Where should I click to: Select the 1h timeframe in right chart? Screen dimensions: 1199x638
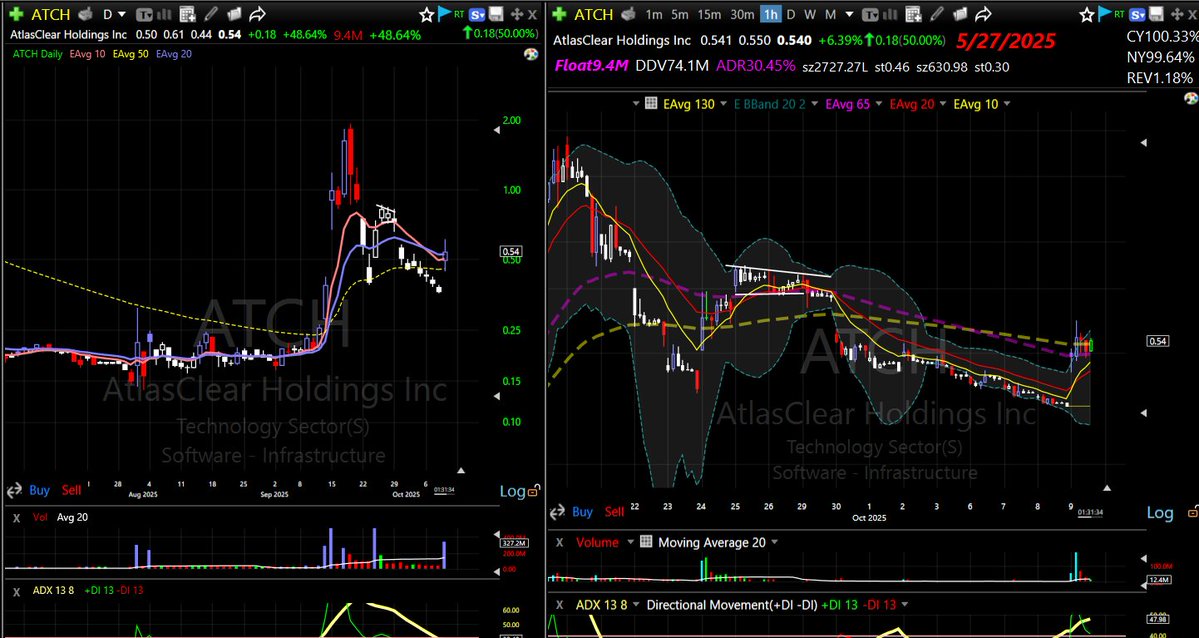771,15
